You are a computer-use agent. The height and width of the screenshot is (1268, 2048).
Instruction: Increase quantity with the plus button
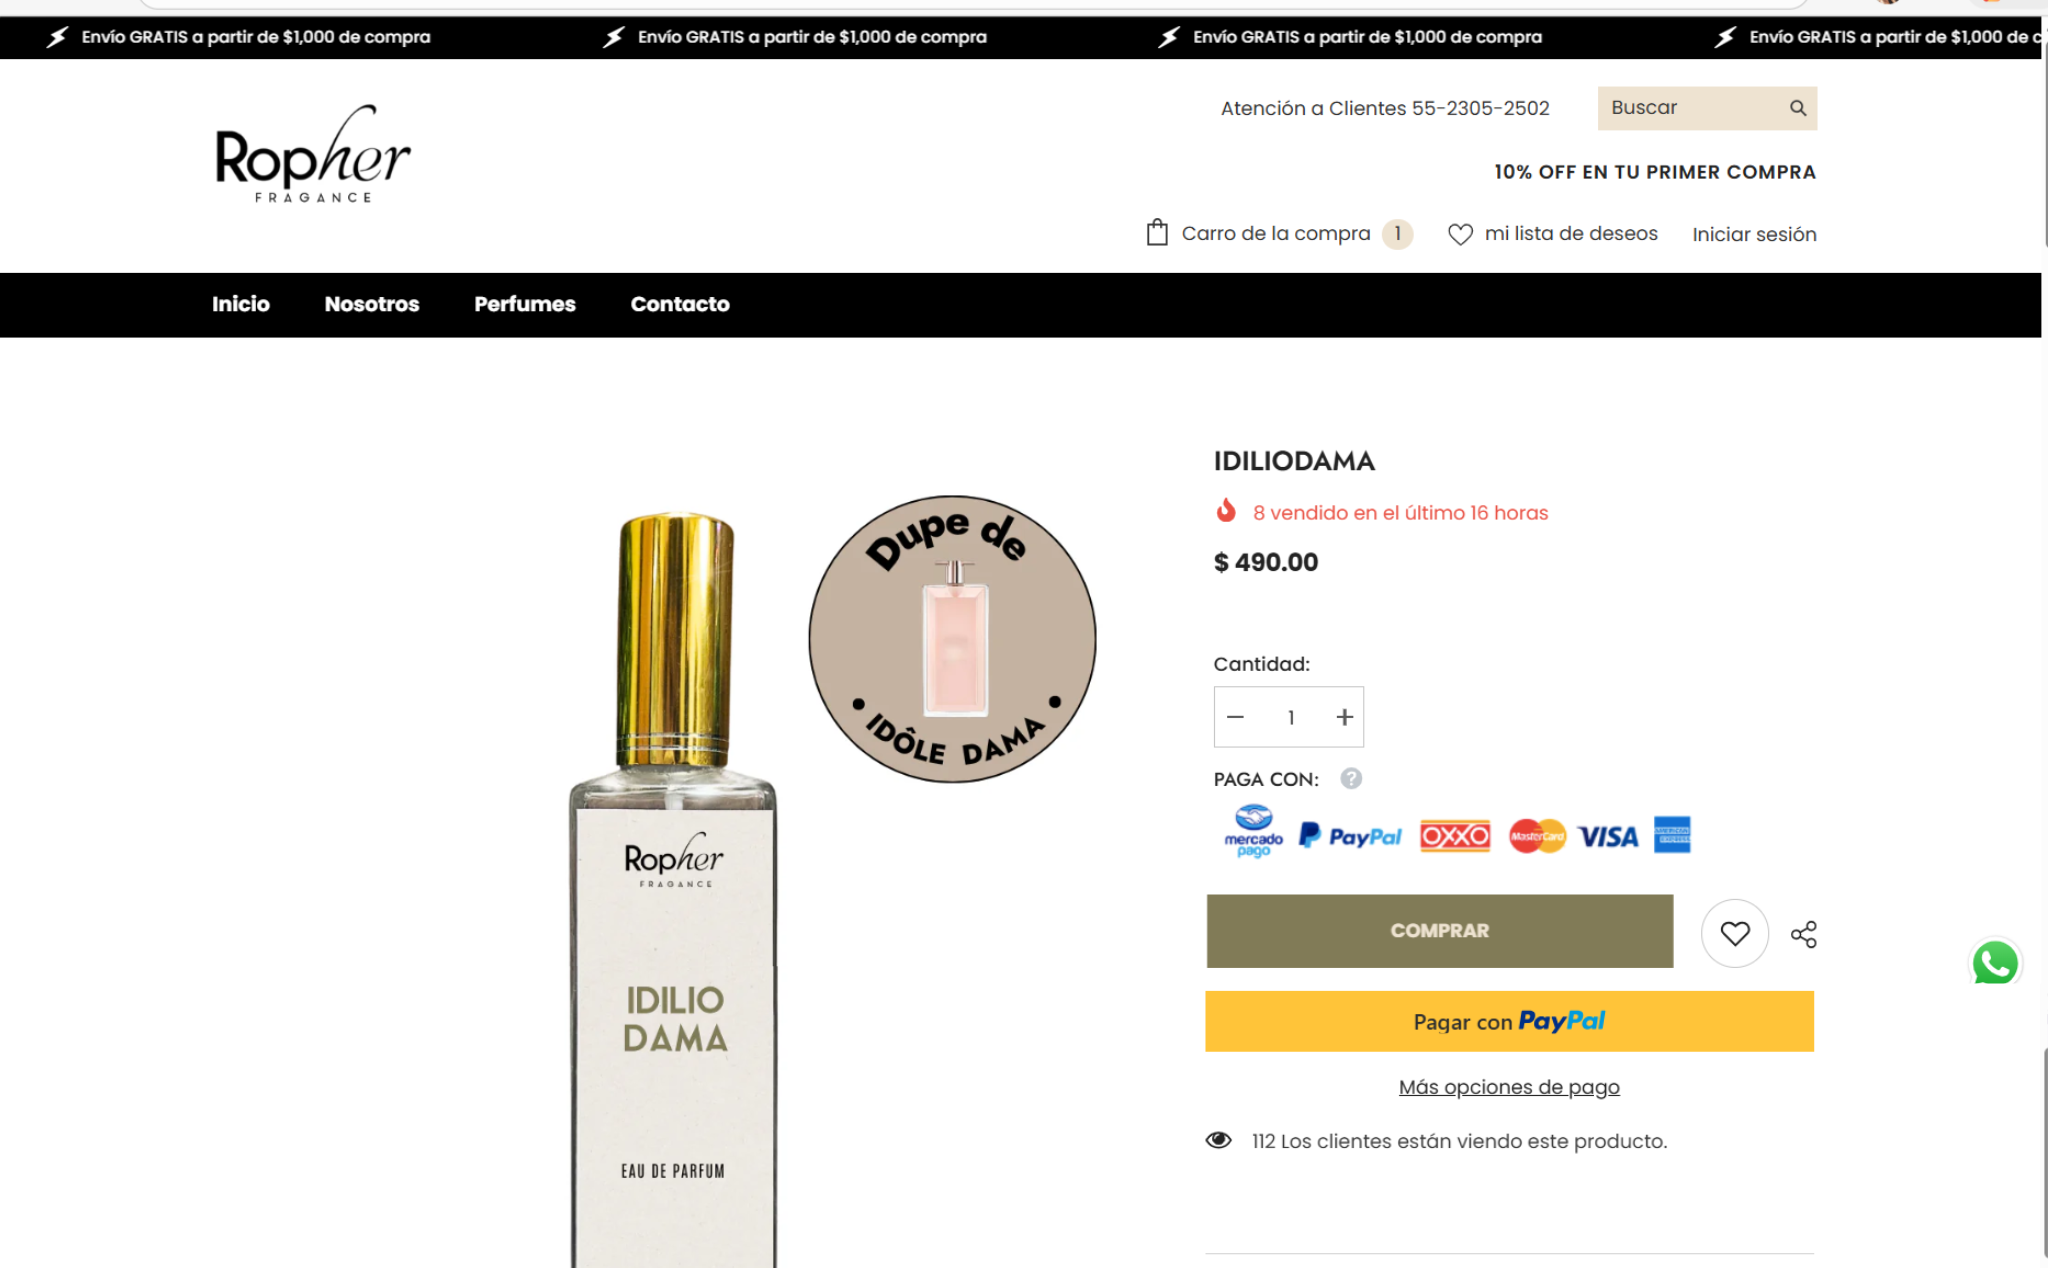point(1344,717)
